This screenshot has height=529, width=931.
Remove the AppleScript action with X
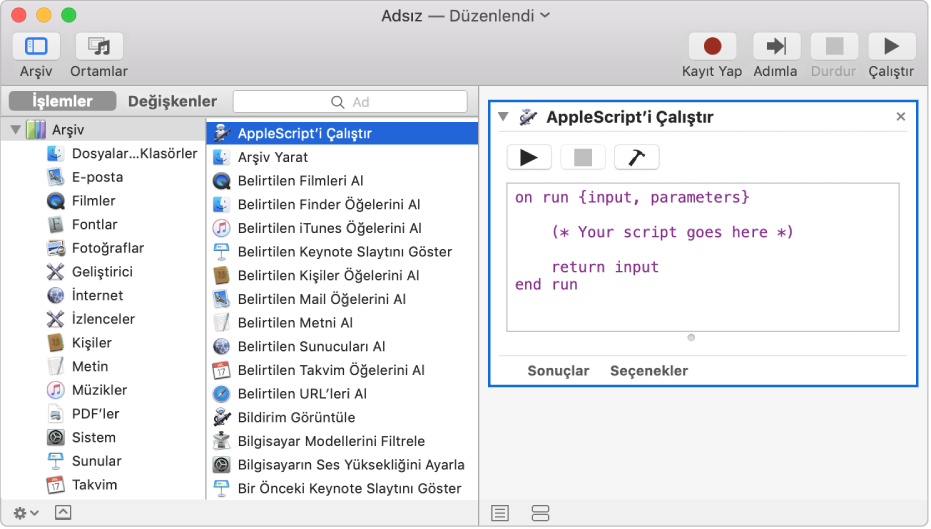(900, 117)
